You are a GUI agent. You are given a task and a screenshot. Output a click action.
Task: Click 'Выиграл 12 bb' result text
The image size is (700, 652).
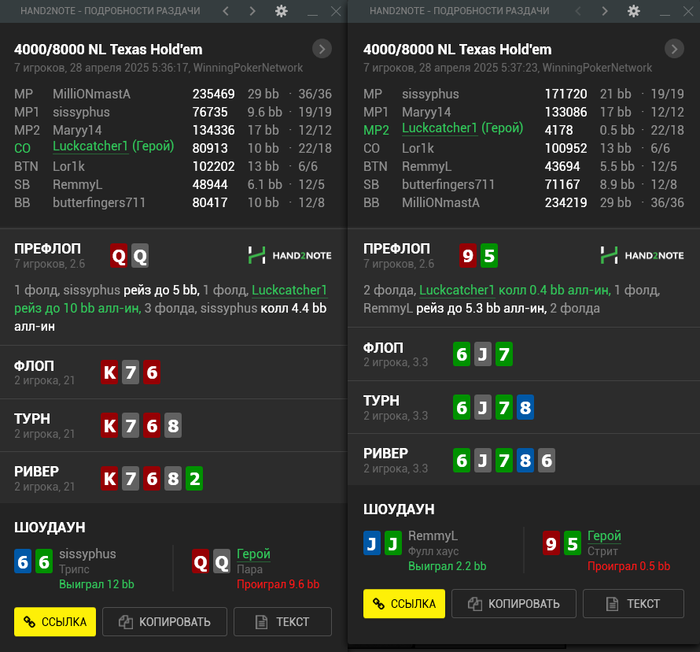click(97, 584)
